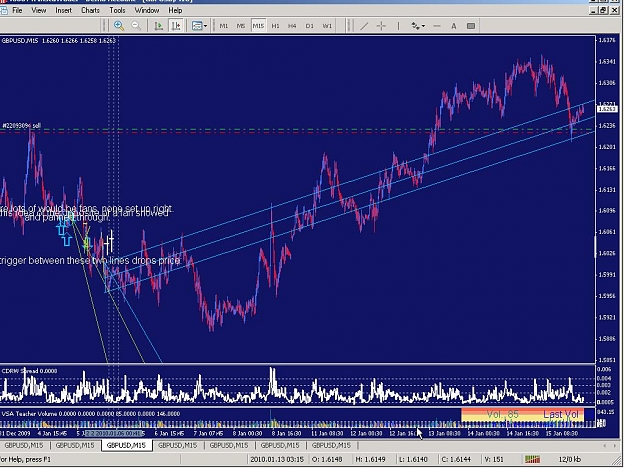Toggle chart auto scroll button
The image size is (625, 469).
(159, 26)
